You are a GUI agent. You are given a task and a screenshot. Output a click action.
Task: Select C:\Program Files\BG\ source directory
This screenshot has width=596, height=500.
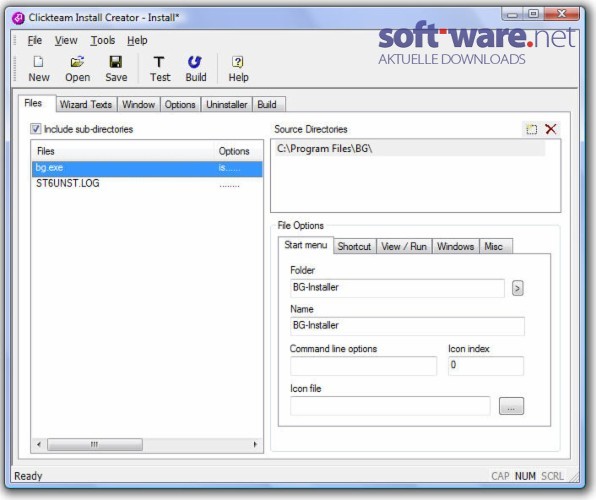tap(410, 149)
